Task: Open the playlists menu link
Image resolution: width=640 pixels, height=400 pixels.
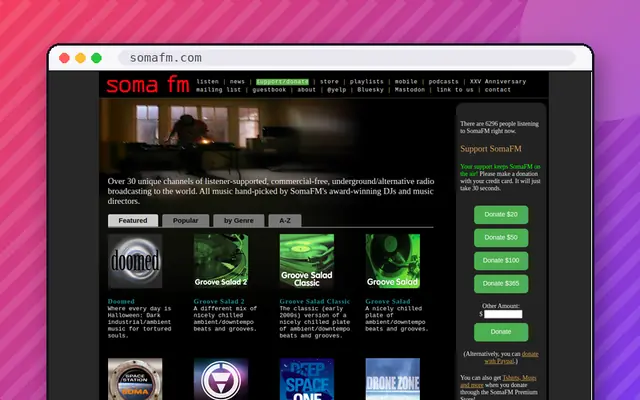Action: tap(367, 82)
